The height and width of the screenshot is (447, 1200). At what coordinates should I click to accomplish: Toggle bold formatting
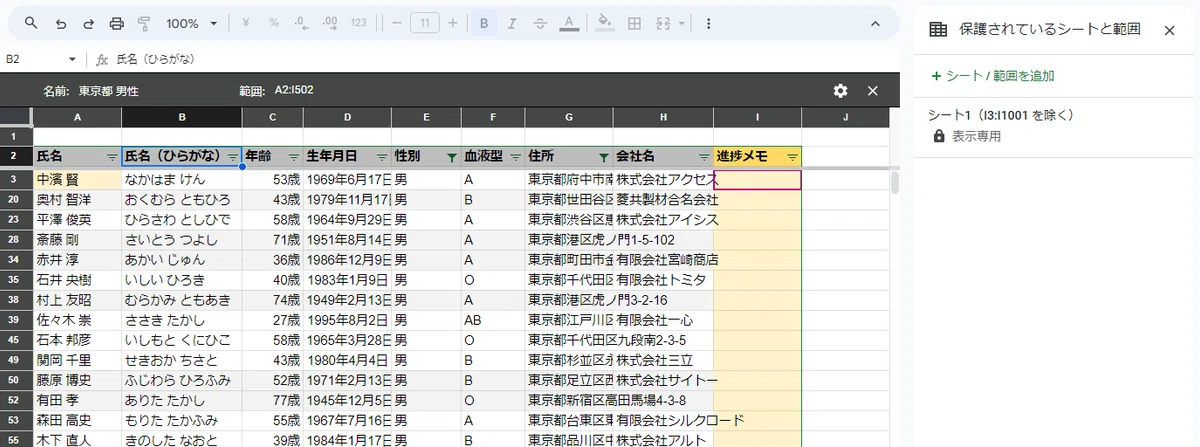484,23
